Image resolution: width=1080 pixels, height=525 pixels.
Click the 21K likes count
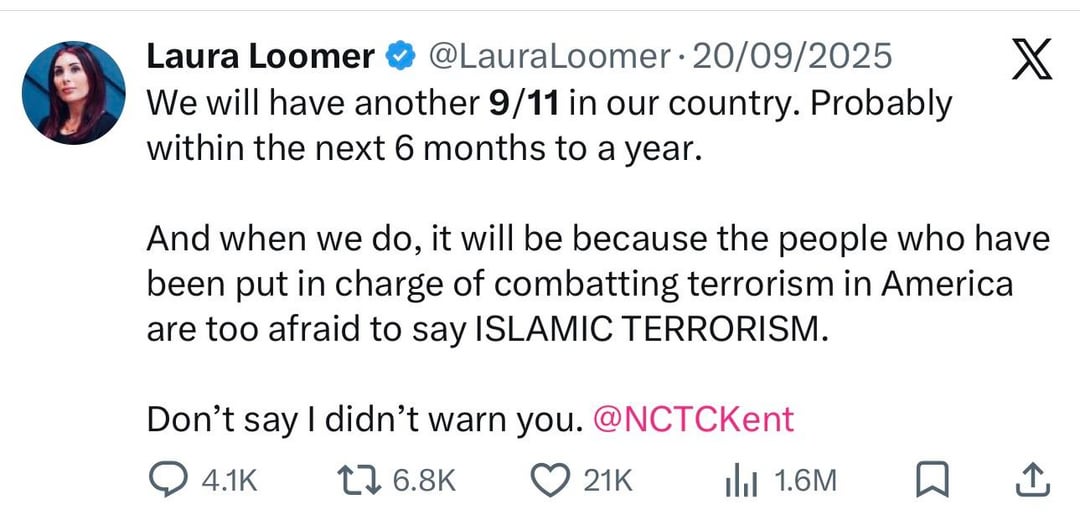pyautogui.click(x=608, y=481)
